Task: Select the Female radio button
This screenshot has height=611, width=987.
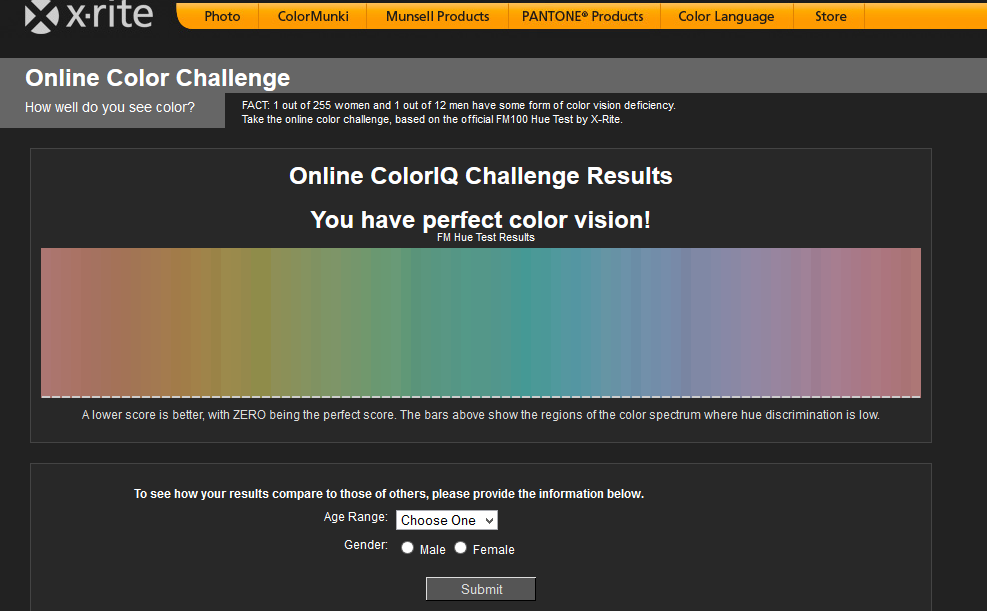Action: (x=460, y=548)
